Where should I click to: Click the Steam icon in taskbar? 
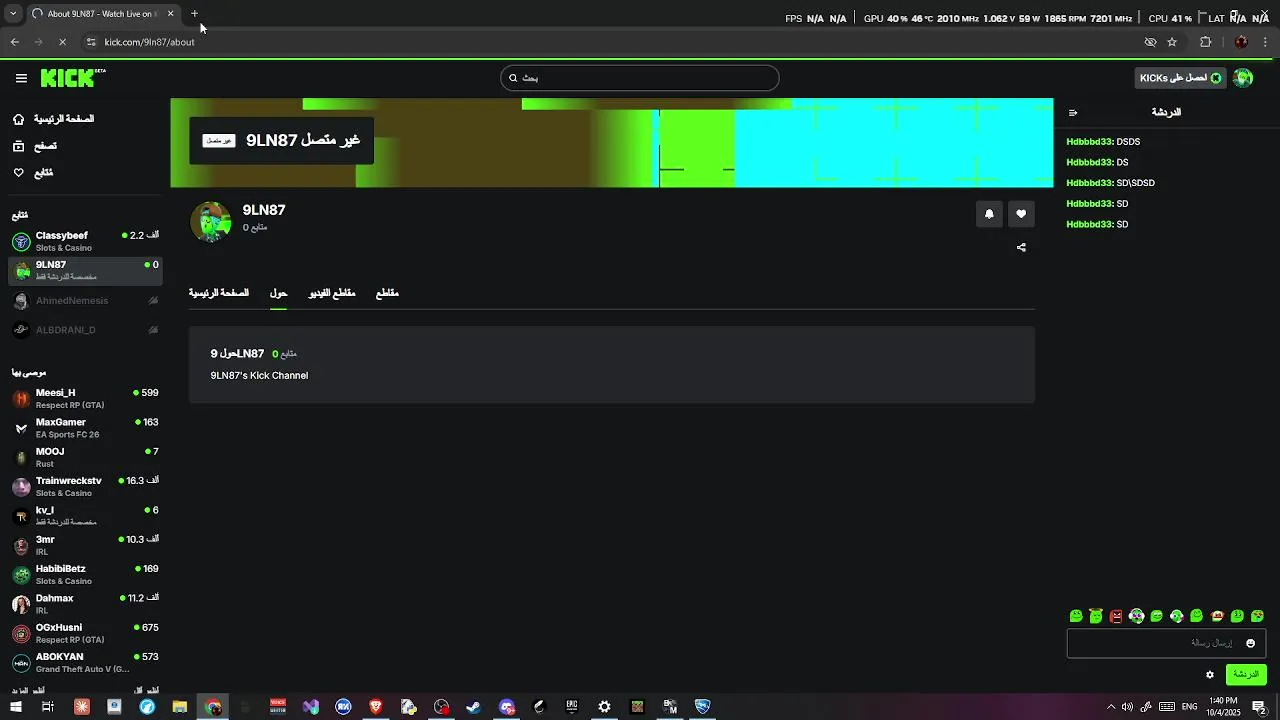[x=473, y=707]
